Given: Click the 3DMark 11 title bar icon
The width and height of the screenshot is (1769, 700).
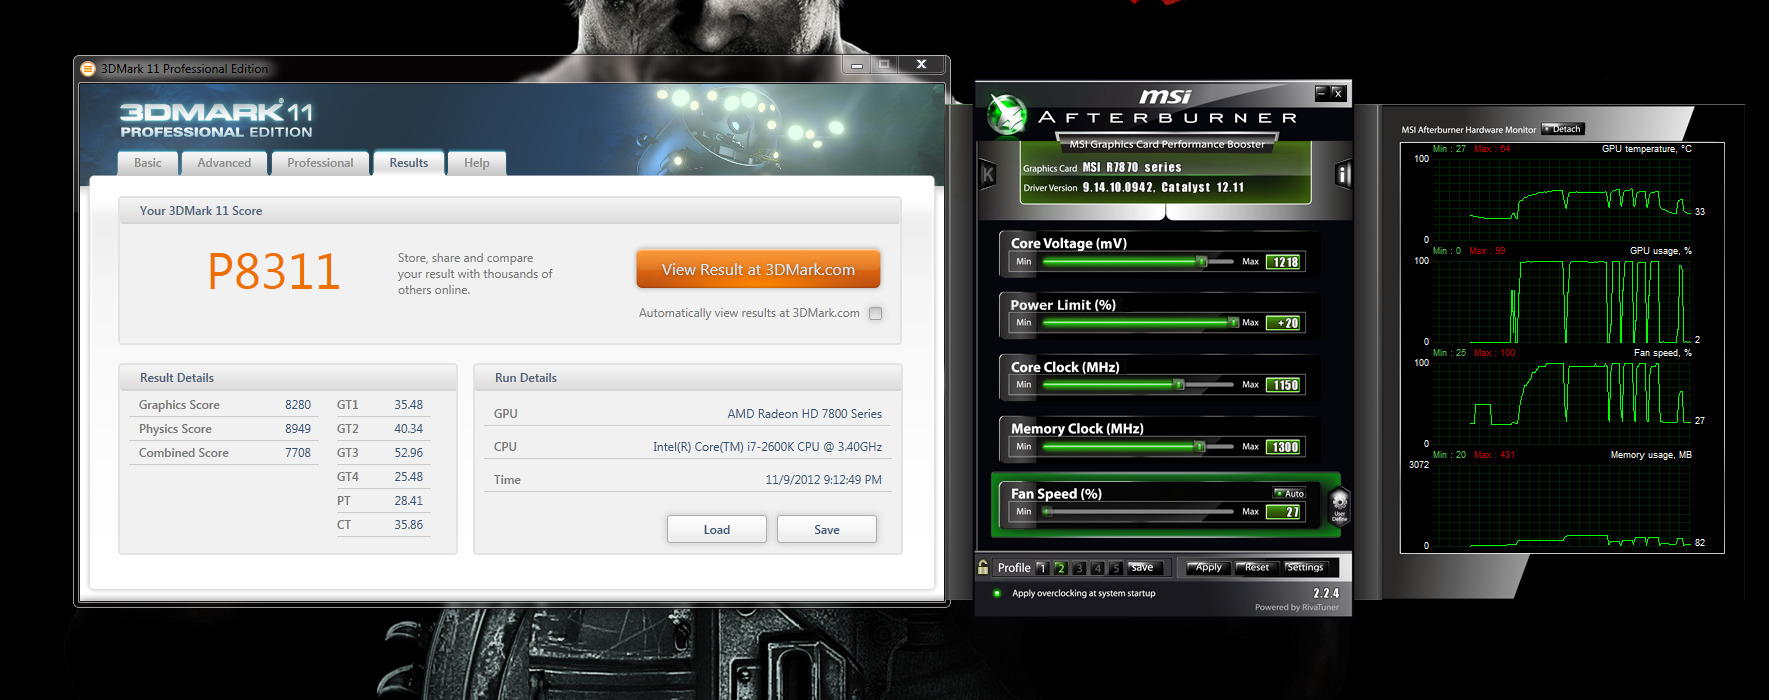Looking at the screenshot, I should click(x=88, y=69).
